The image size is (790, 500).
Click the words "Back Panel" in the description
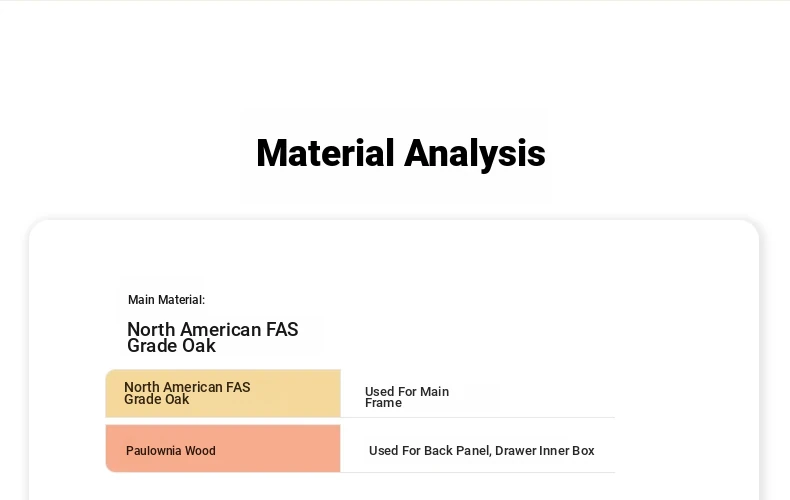click(457, 451)
